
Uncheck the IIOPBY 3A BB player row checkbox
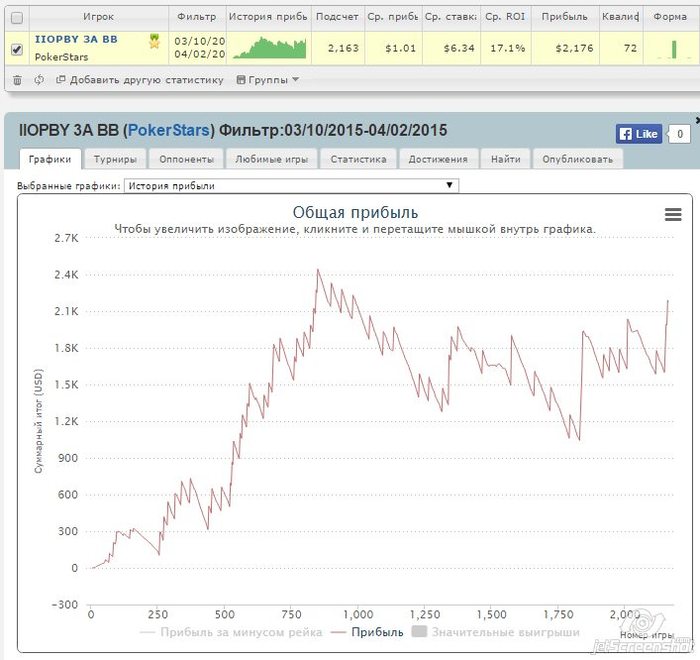click(x=17, y=49)
